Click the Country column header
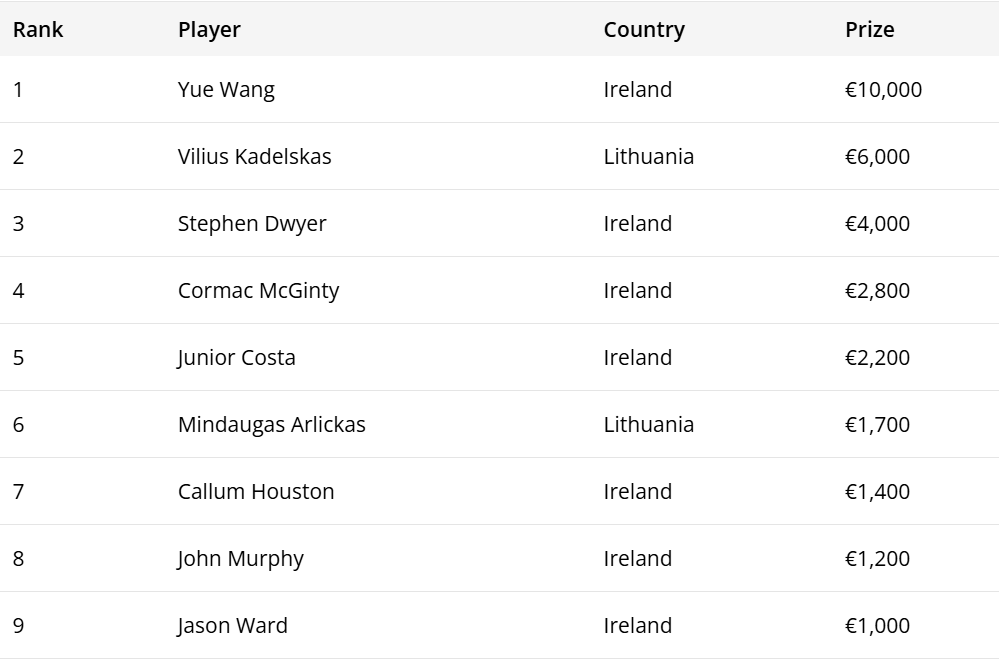The image size is (999, 667). [x=644, y=29]
